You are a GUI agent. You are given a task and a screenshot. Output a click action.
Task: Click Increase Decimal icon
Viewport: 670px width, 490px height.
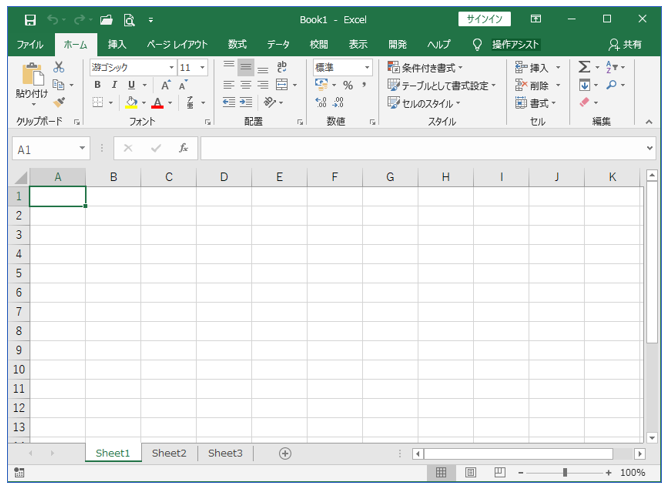tap(321, 102)
